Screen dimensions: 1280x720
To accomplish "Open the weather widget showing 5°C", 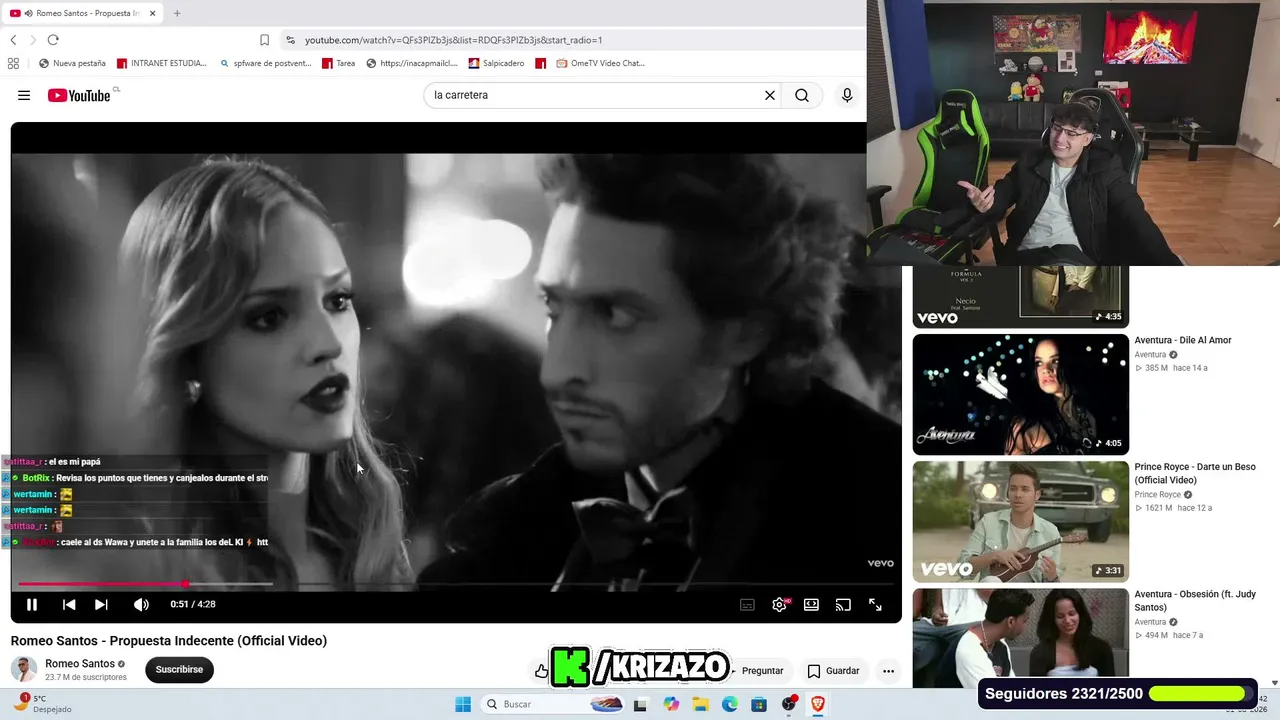I will tap(40, 703).
